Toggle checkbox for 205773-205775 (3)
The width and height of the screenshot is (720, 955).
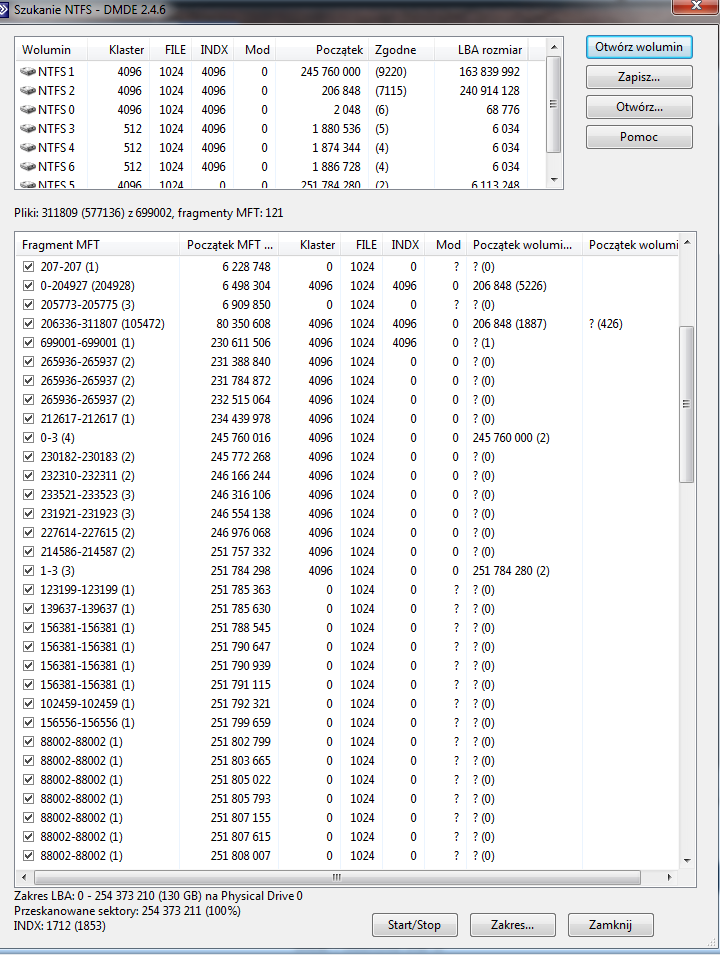point(28,305)
